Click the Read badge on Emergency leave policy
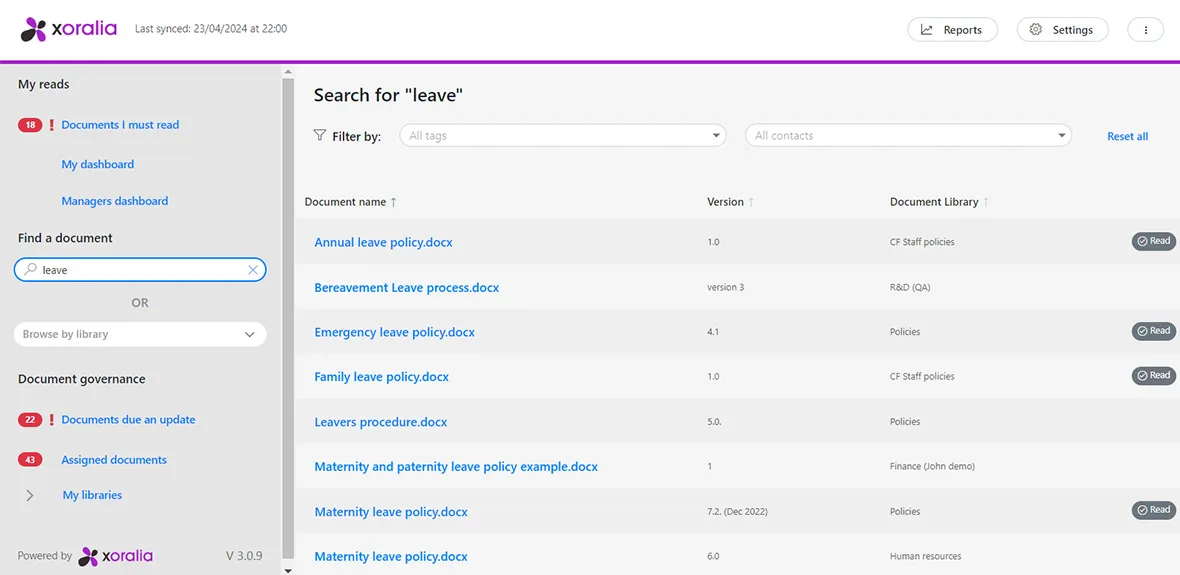This screenshot has width=1180, height=575. tap(1152, 331)
